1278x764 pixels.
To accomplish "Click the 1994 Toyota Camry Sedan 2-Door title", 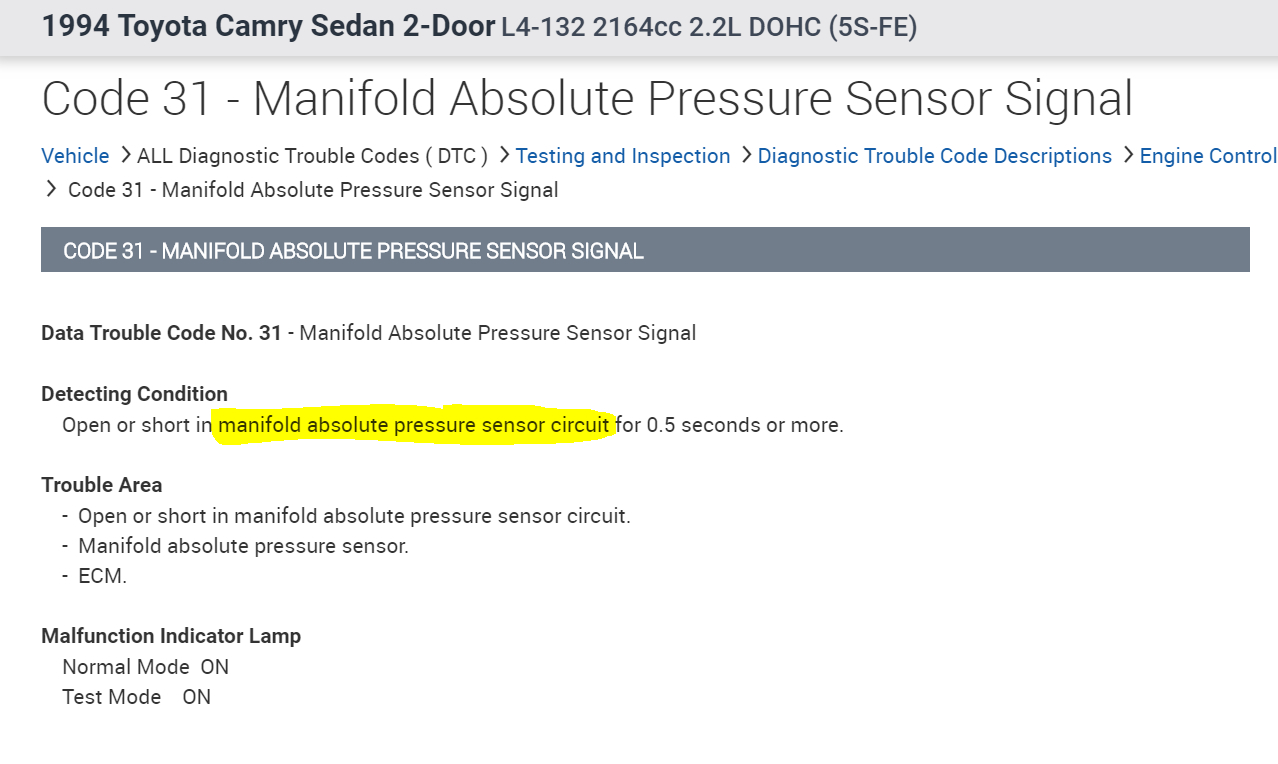I will click(x=268, y=26).
